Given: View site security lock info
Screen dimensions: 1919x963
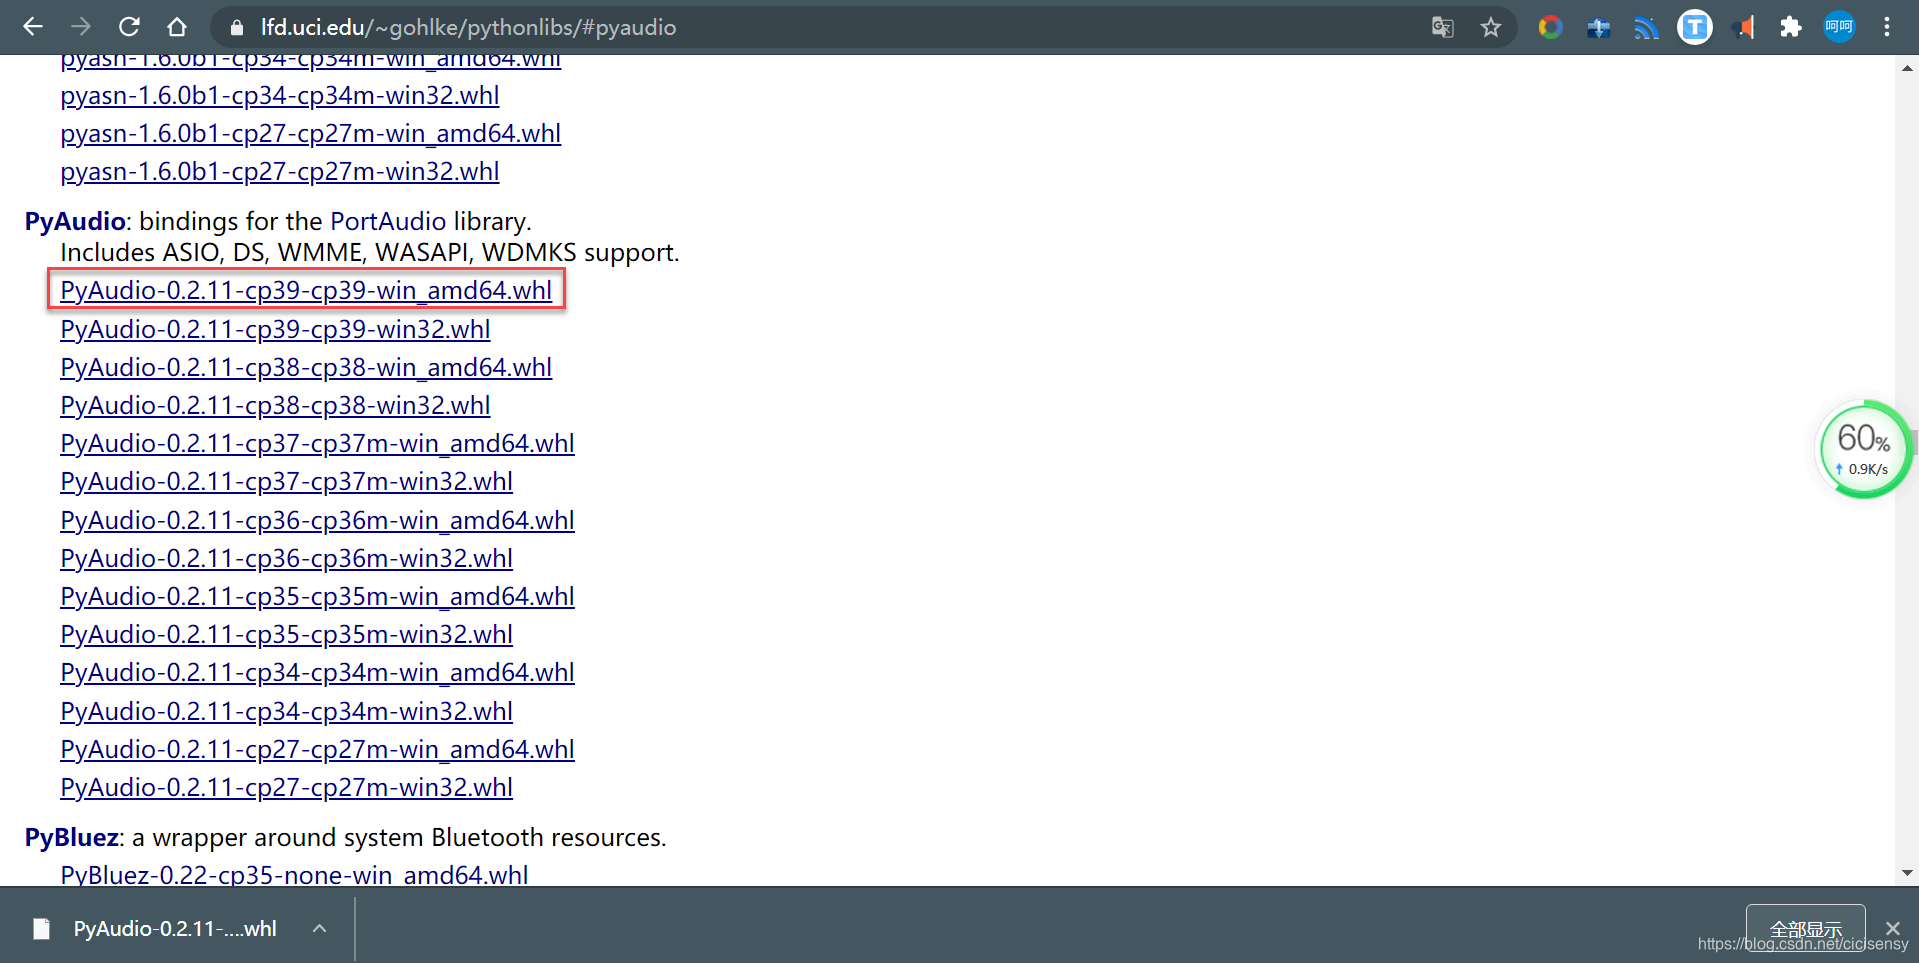Looking at the screenshot, I should click(237, 28).
